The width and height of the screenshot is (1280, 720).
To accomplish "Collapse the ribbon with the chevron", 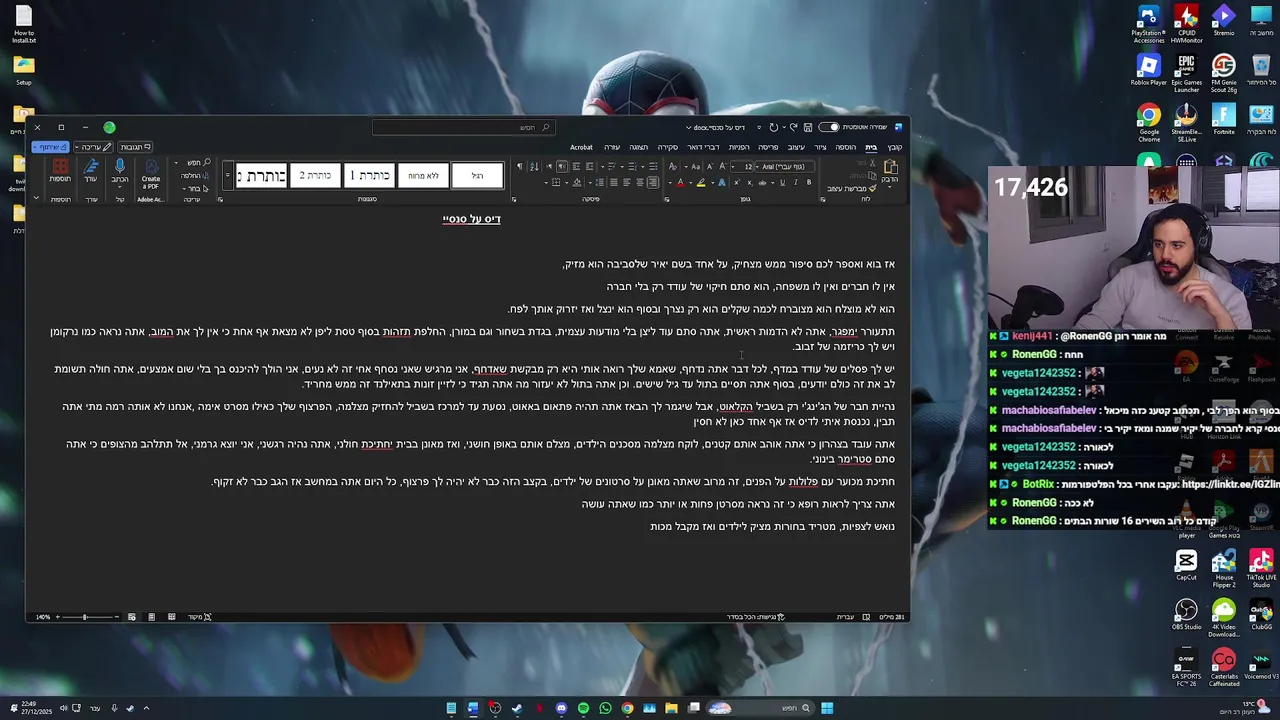I will (x=36, y=198).
